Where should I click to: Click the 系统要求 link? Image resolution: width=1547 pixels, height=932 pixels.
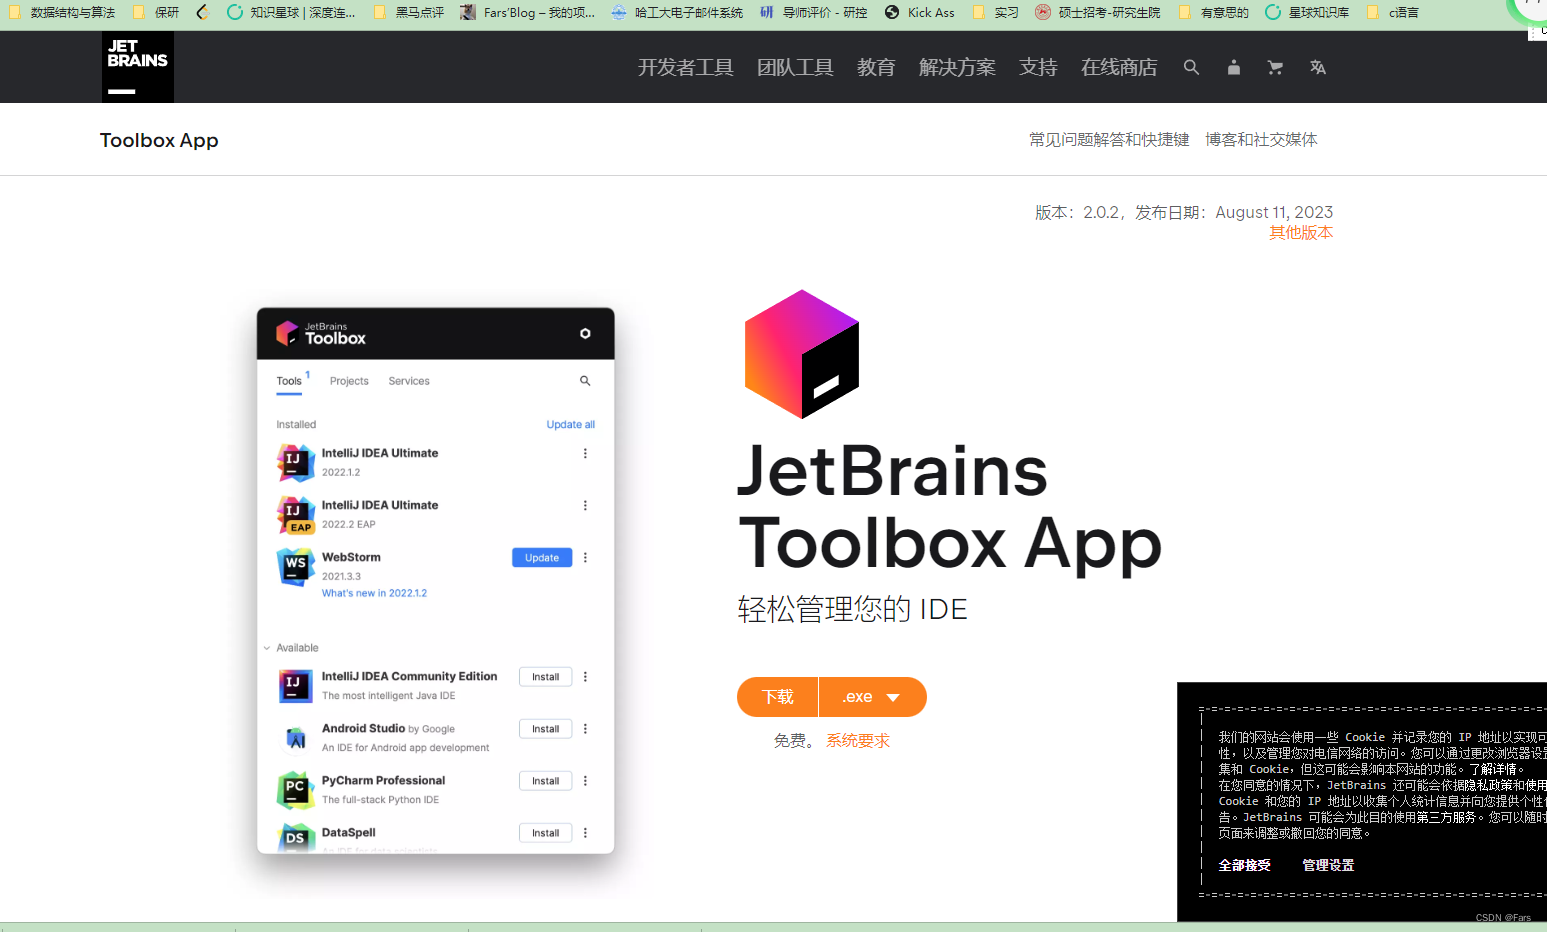click(x=858, y=741)
